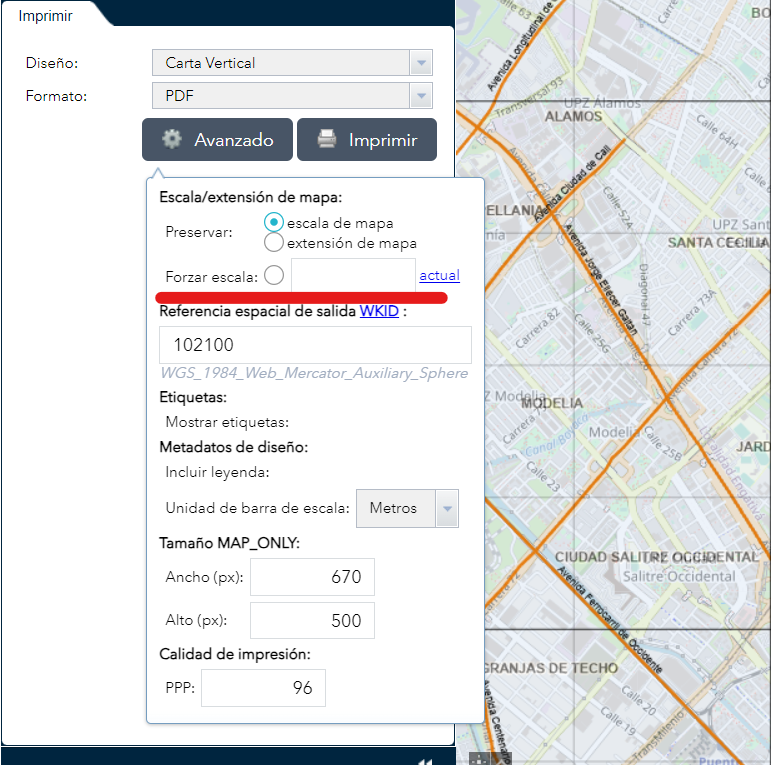Click the 'Tamaño MAP_ONLY:' heading
This screenshot has height=765, width=771.
[x=229, y=543]
